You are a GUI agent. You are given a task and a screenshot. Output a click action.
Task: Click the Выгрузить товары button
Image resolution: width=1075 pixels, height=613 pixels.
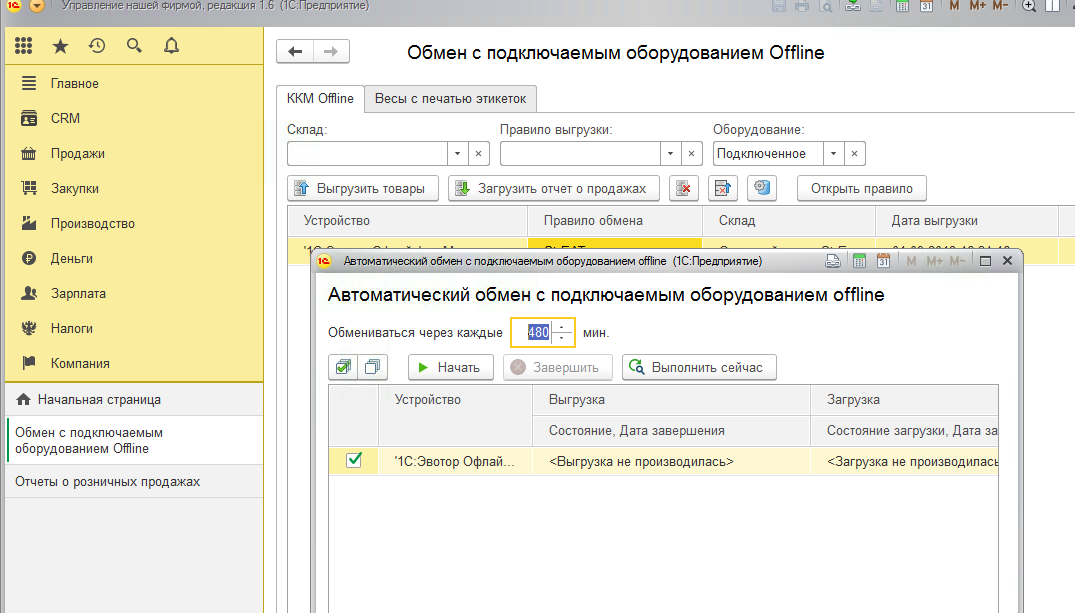(x=362, y=188)
